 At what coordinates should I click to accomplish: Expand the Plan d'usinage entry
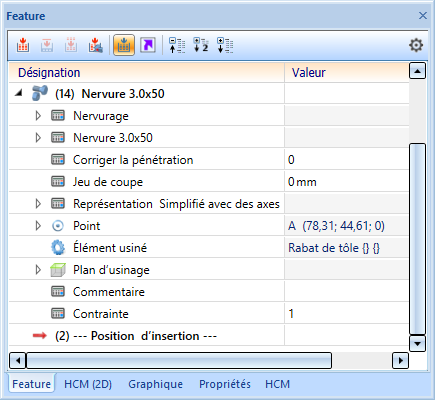pyautogui.click(x=38, y=270)
